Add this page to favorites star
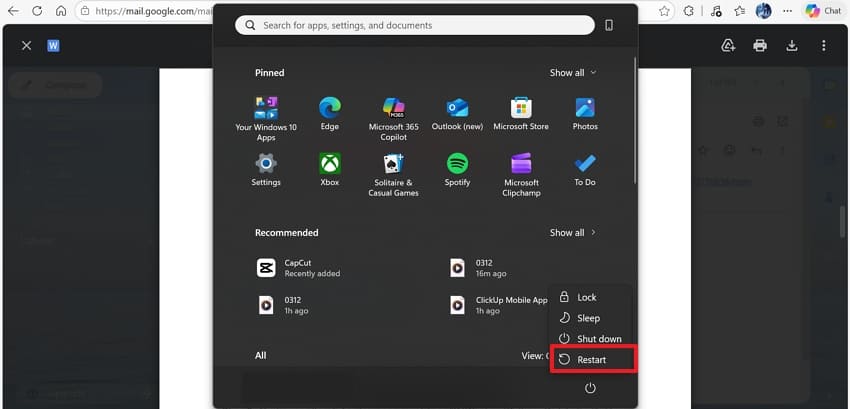Screen dimensions: 850x409 pyautogui.click(x=664, y=11)
